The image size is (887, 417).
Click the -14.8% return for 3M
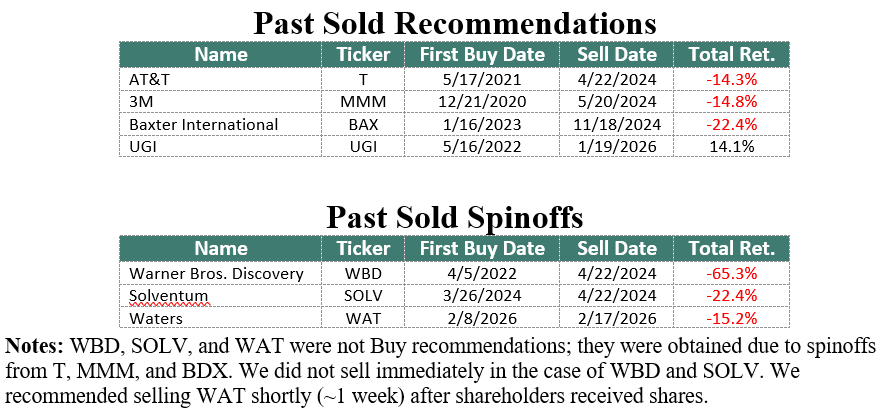[x=733, y=101]
